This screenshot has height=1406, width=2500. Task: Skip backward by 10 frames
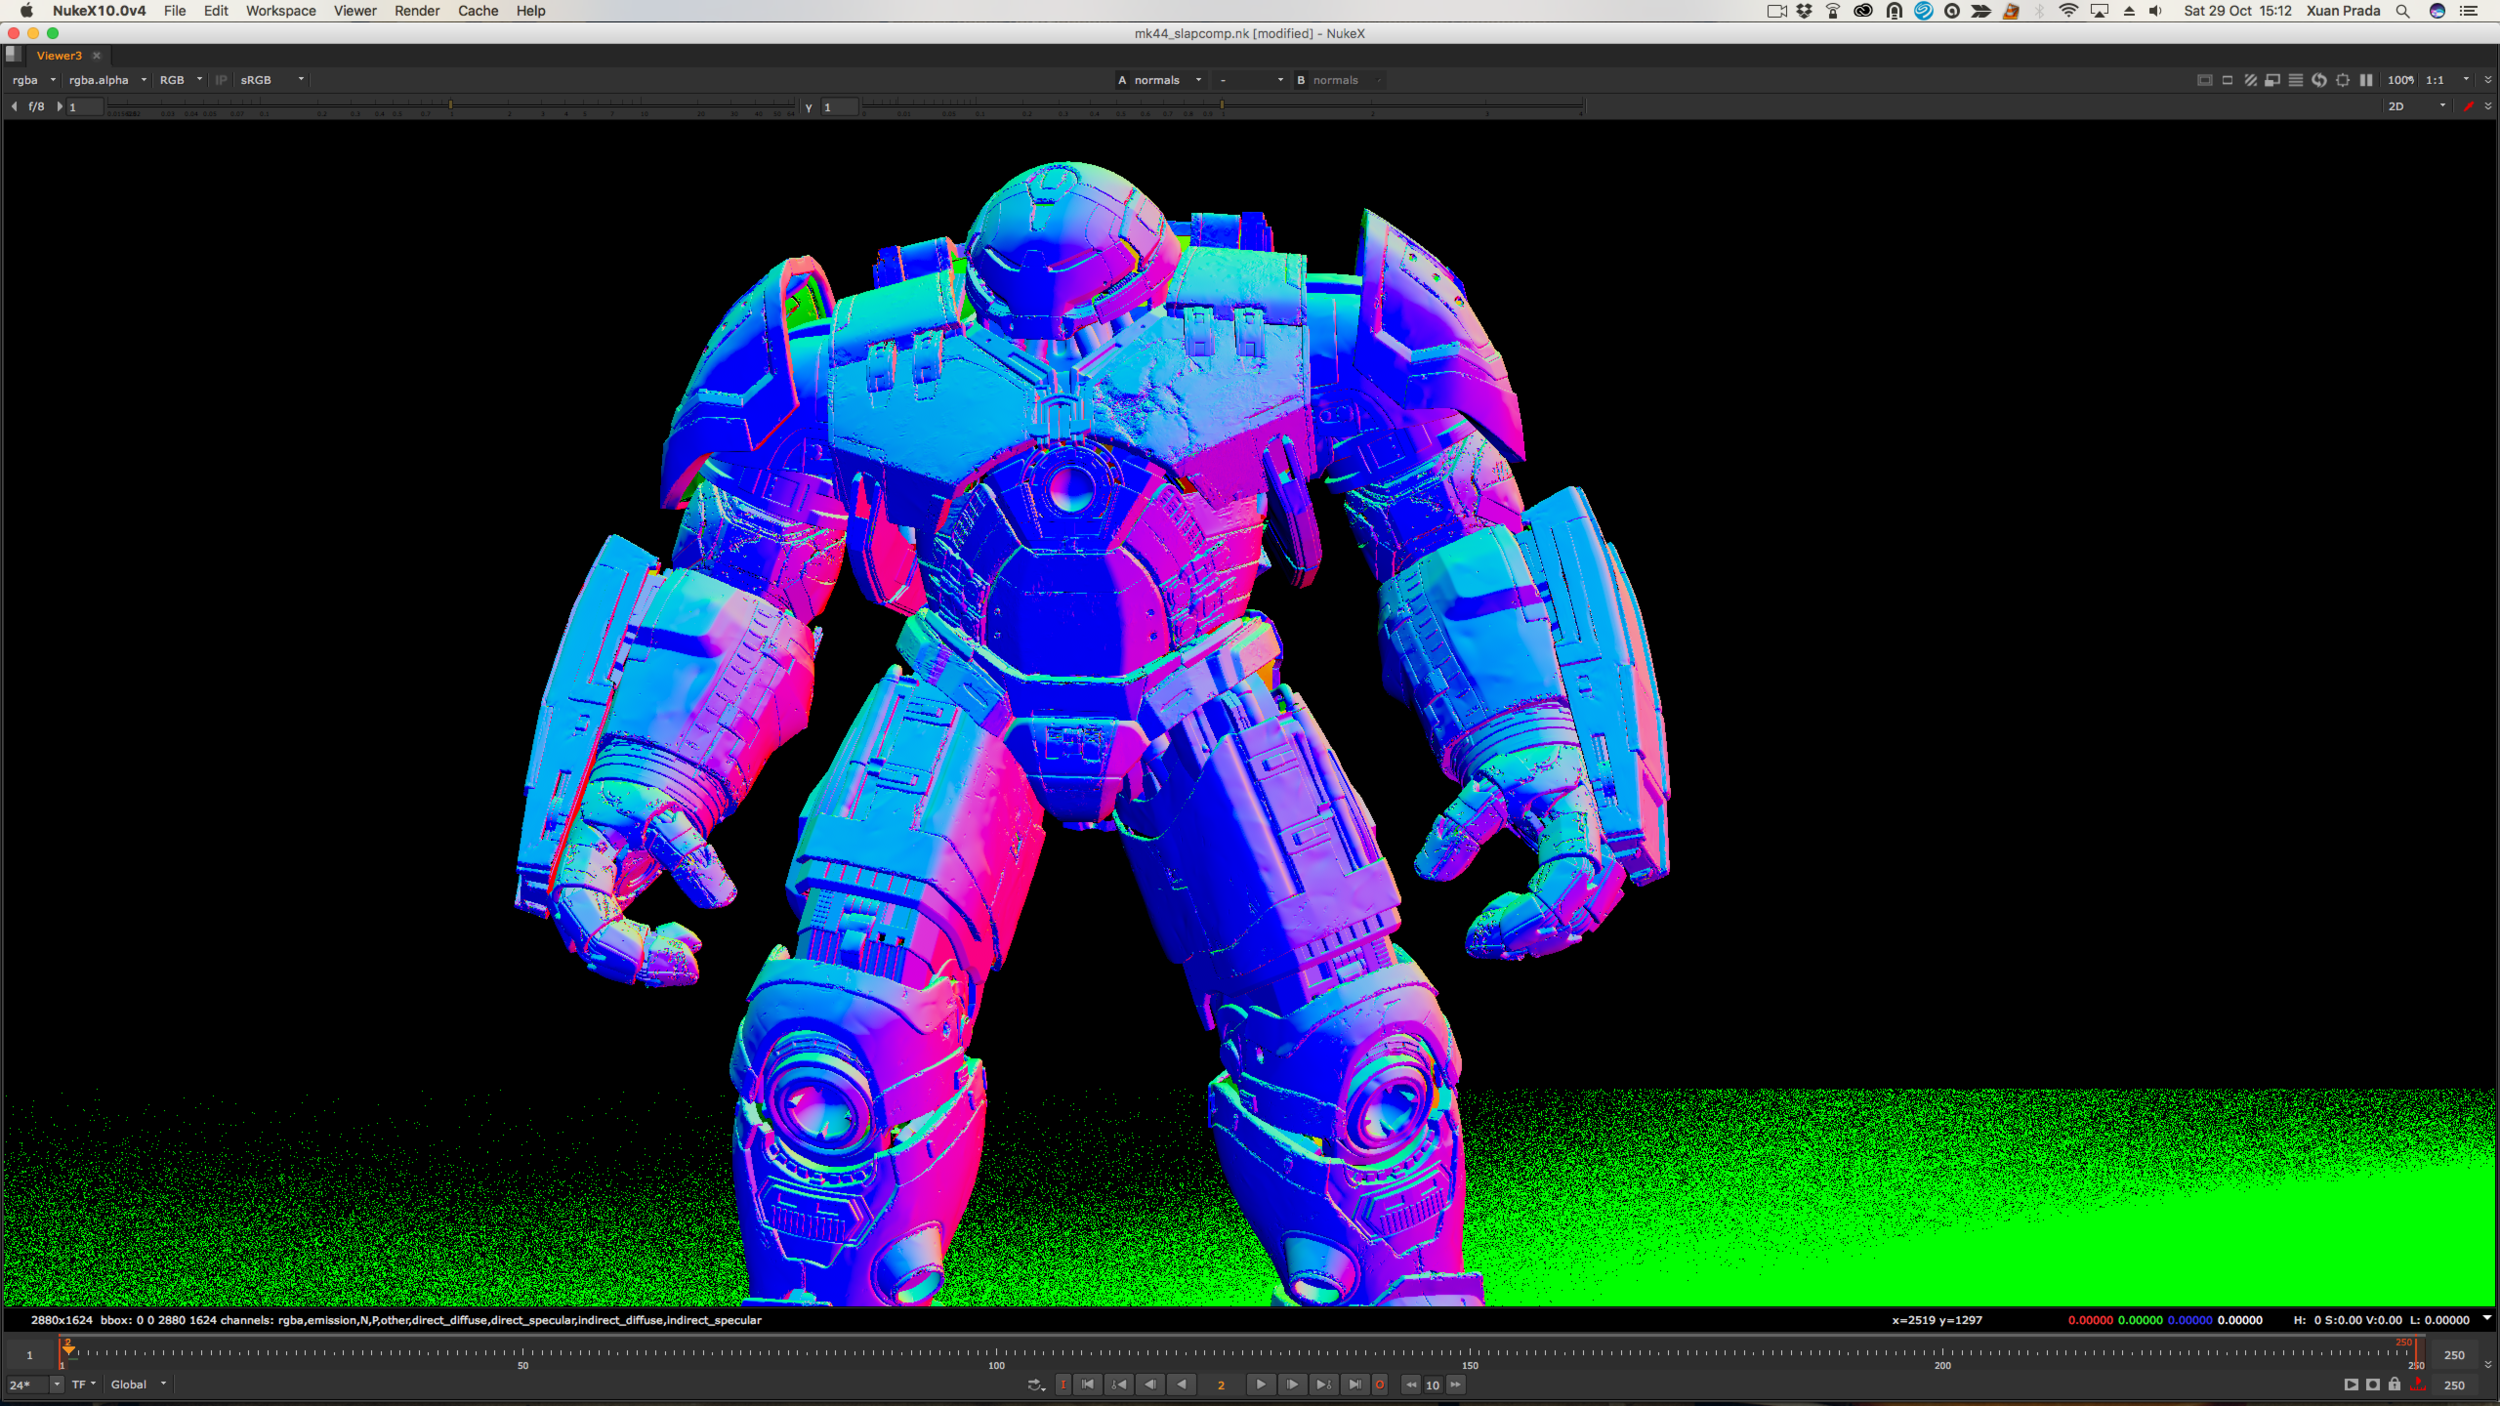1411,1384
